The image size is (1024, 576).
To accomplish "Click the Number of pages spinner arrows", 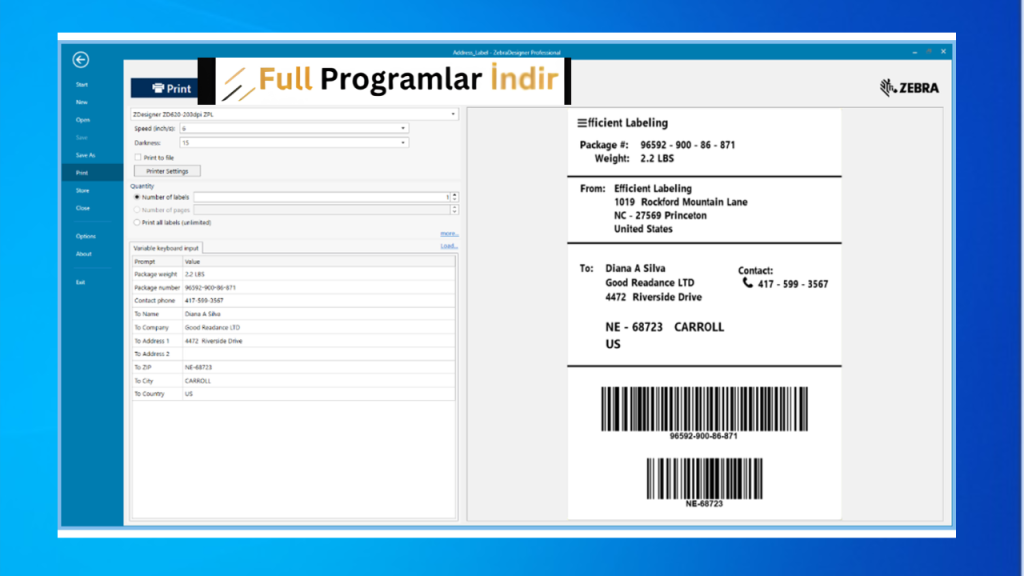I will click(455, 210).
